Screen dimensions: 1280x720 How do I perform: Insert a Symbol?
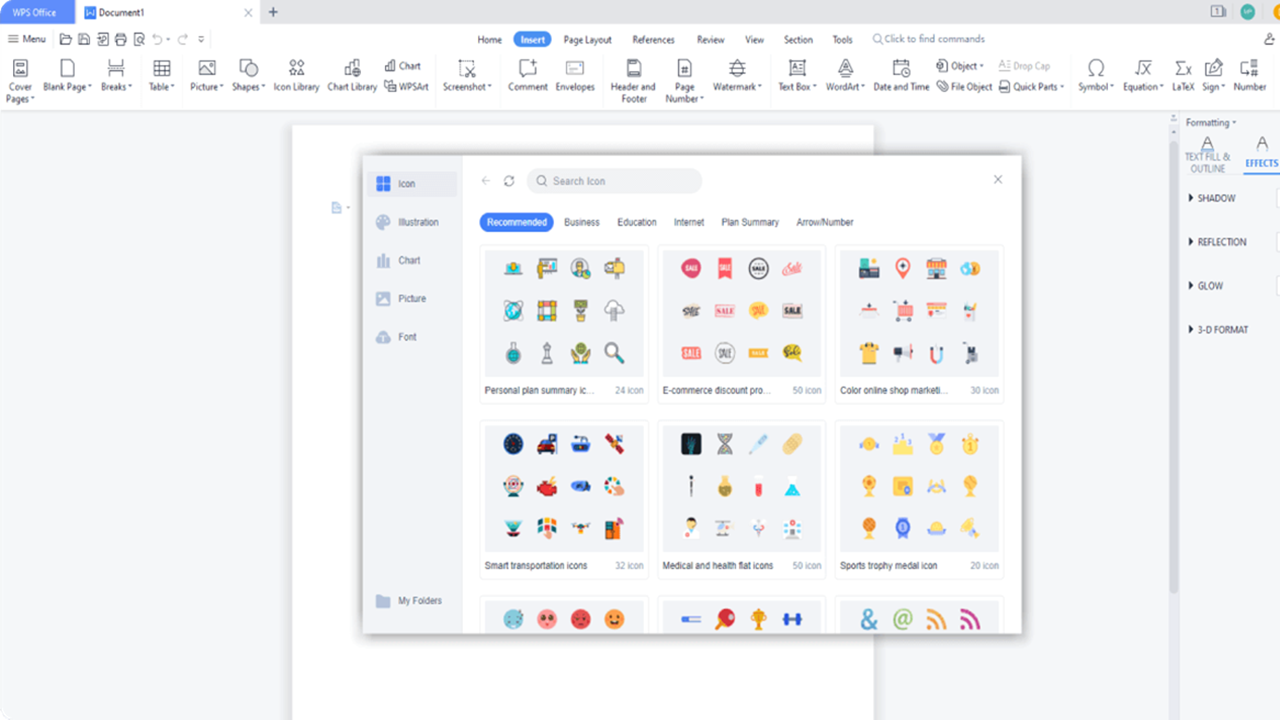pyautogui.click(x=1095, y=75)
